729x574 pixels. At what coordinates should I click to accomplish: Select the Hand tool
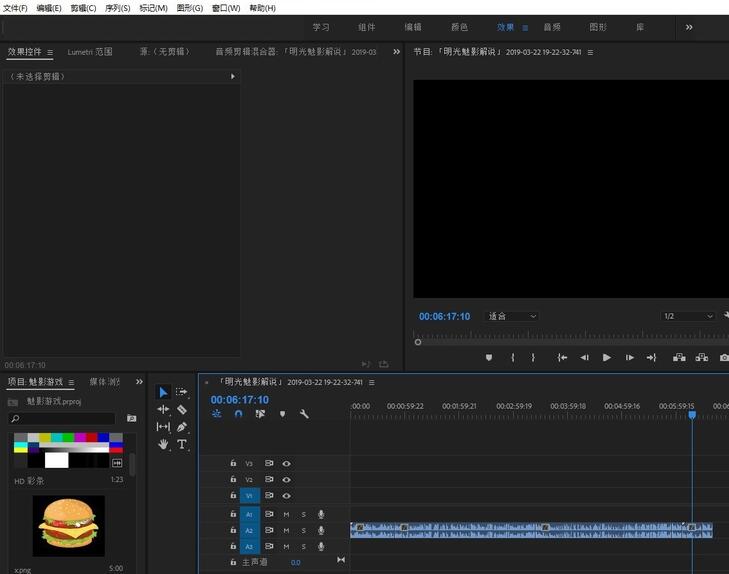[x=163, y=444]
